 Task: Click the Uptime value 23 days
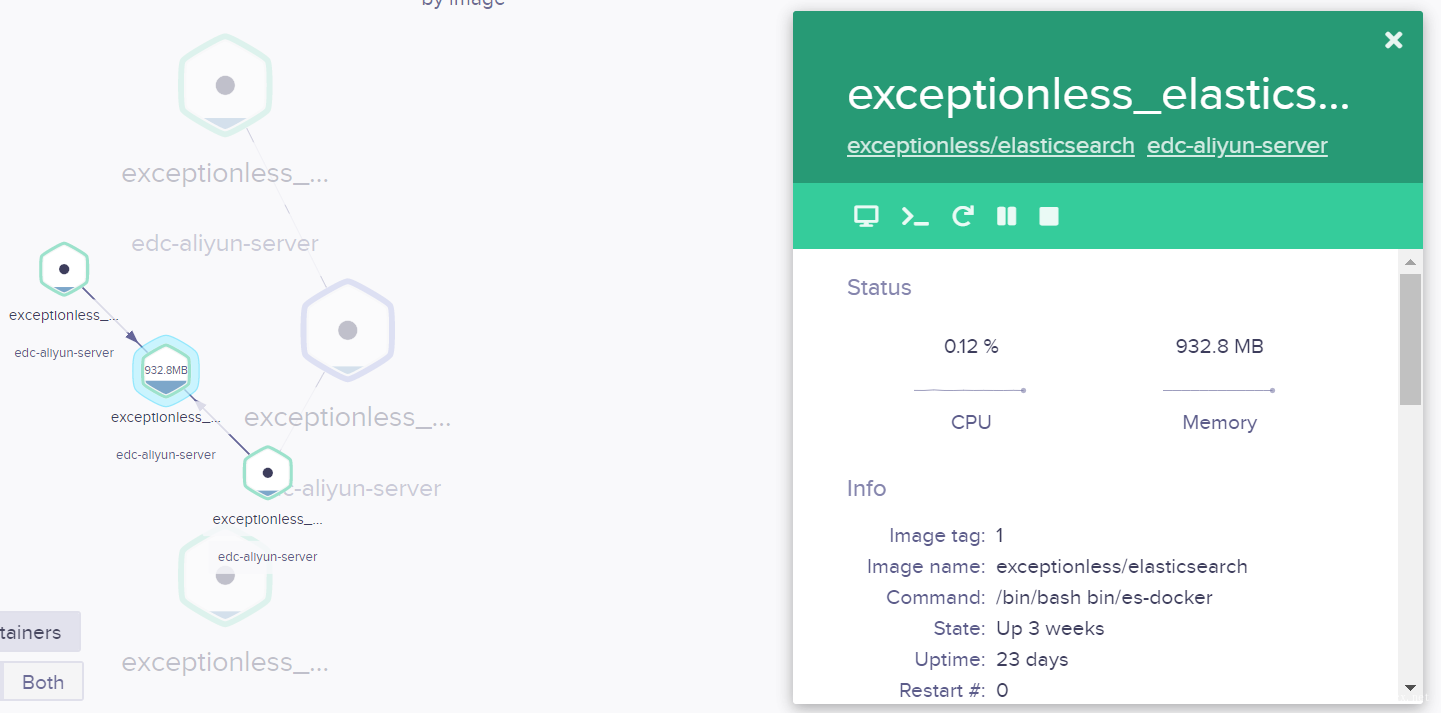tap(1032, 660)
